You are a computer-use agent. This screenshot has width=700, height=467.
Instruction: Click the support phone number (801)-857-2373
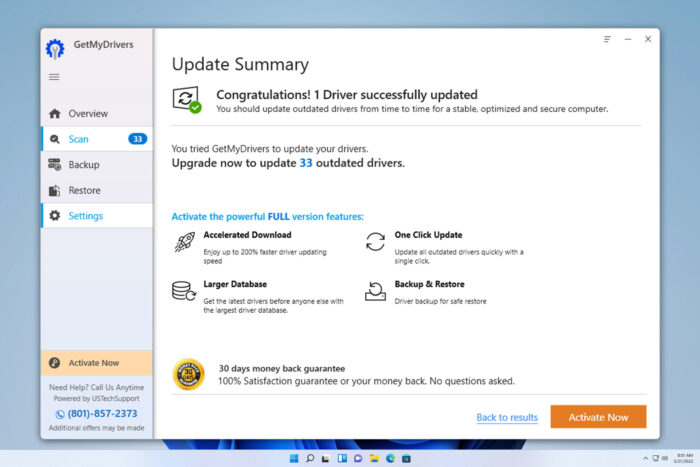coord(96,413)
